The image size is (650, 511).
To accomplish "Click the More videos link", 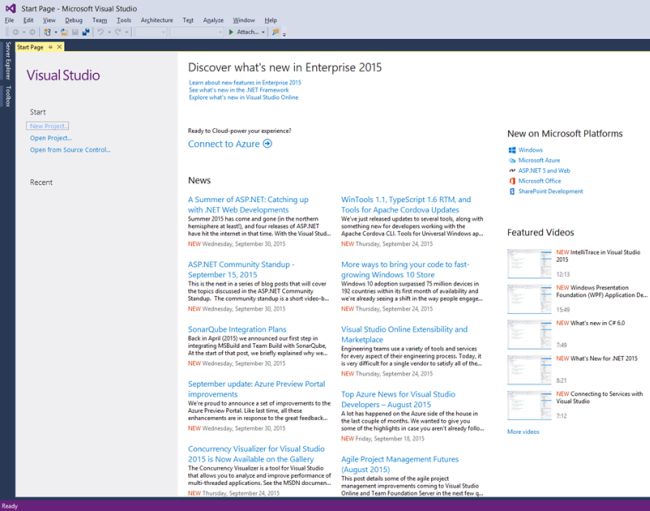I will coord(523,432).
